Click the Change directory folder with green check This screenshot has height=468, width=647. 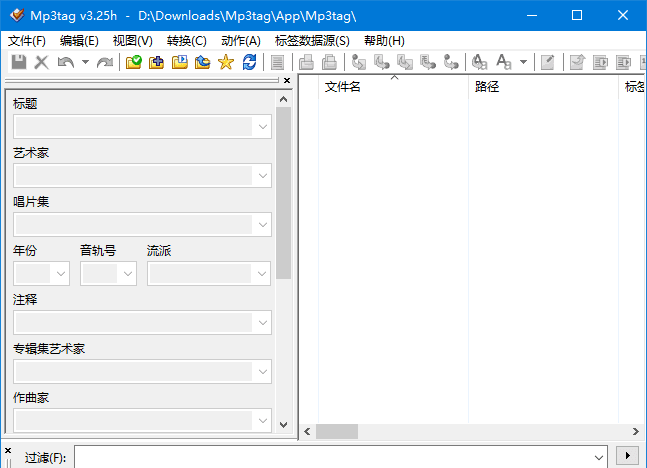click(x=134, y=62)
